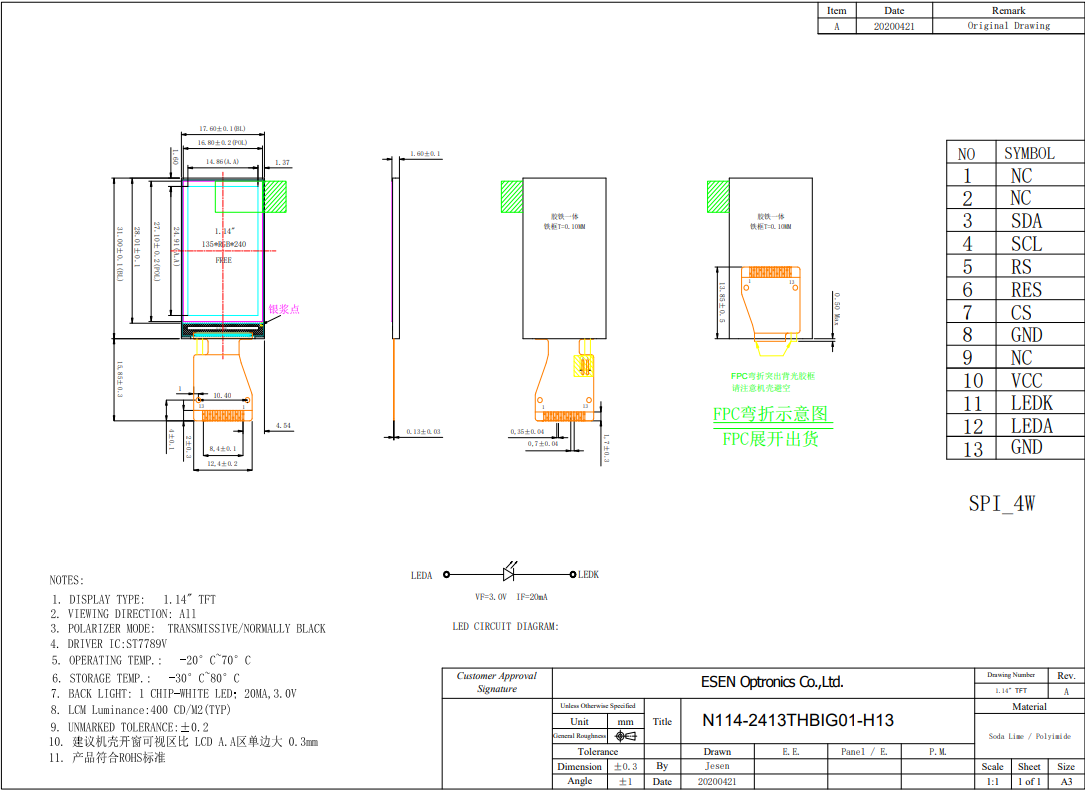Click the LEDK terminal node circle
The height and width of the screenshot is (790, 1085).
click(572, 575)
